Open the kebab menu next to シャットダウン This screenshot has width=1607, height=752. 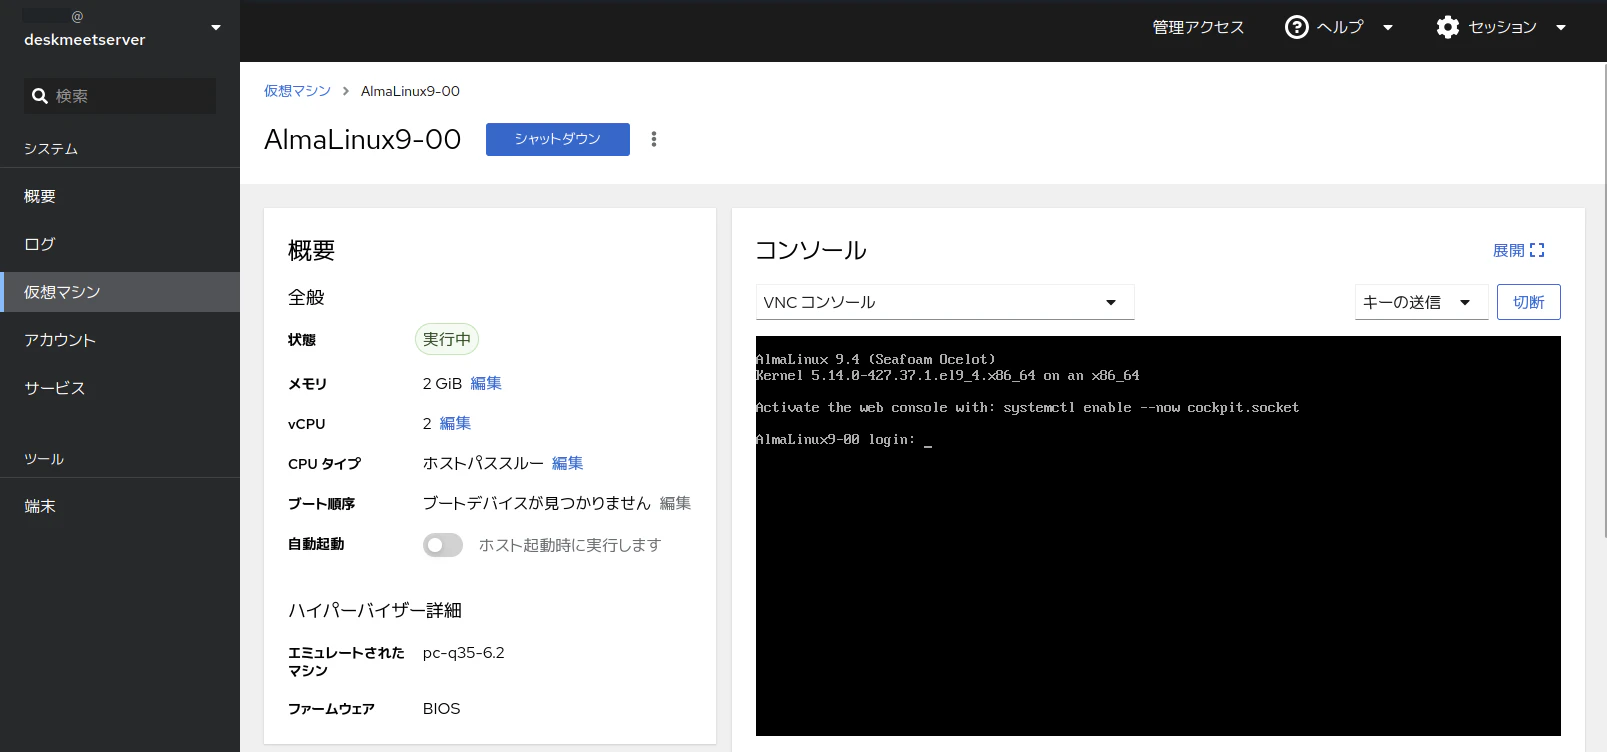click(654, 139)
